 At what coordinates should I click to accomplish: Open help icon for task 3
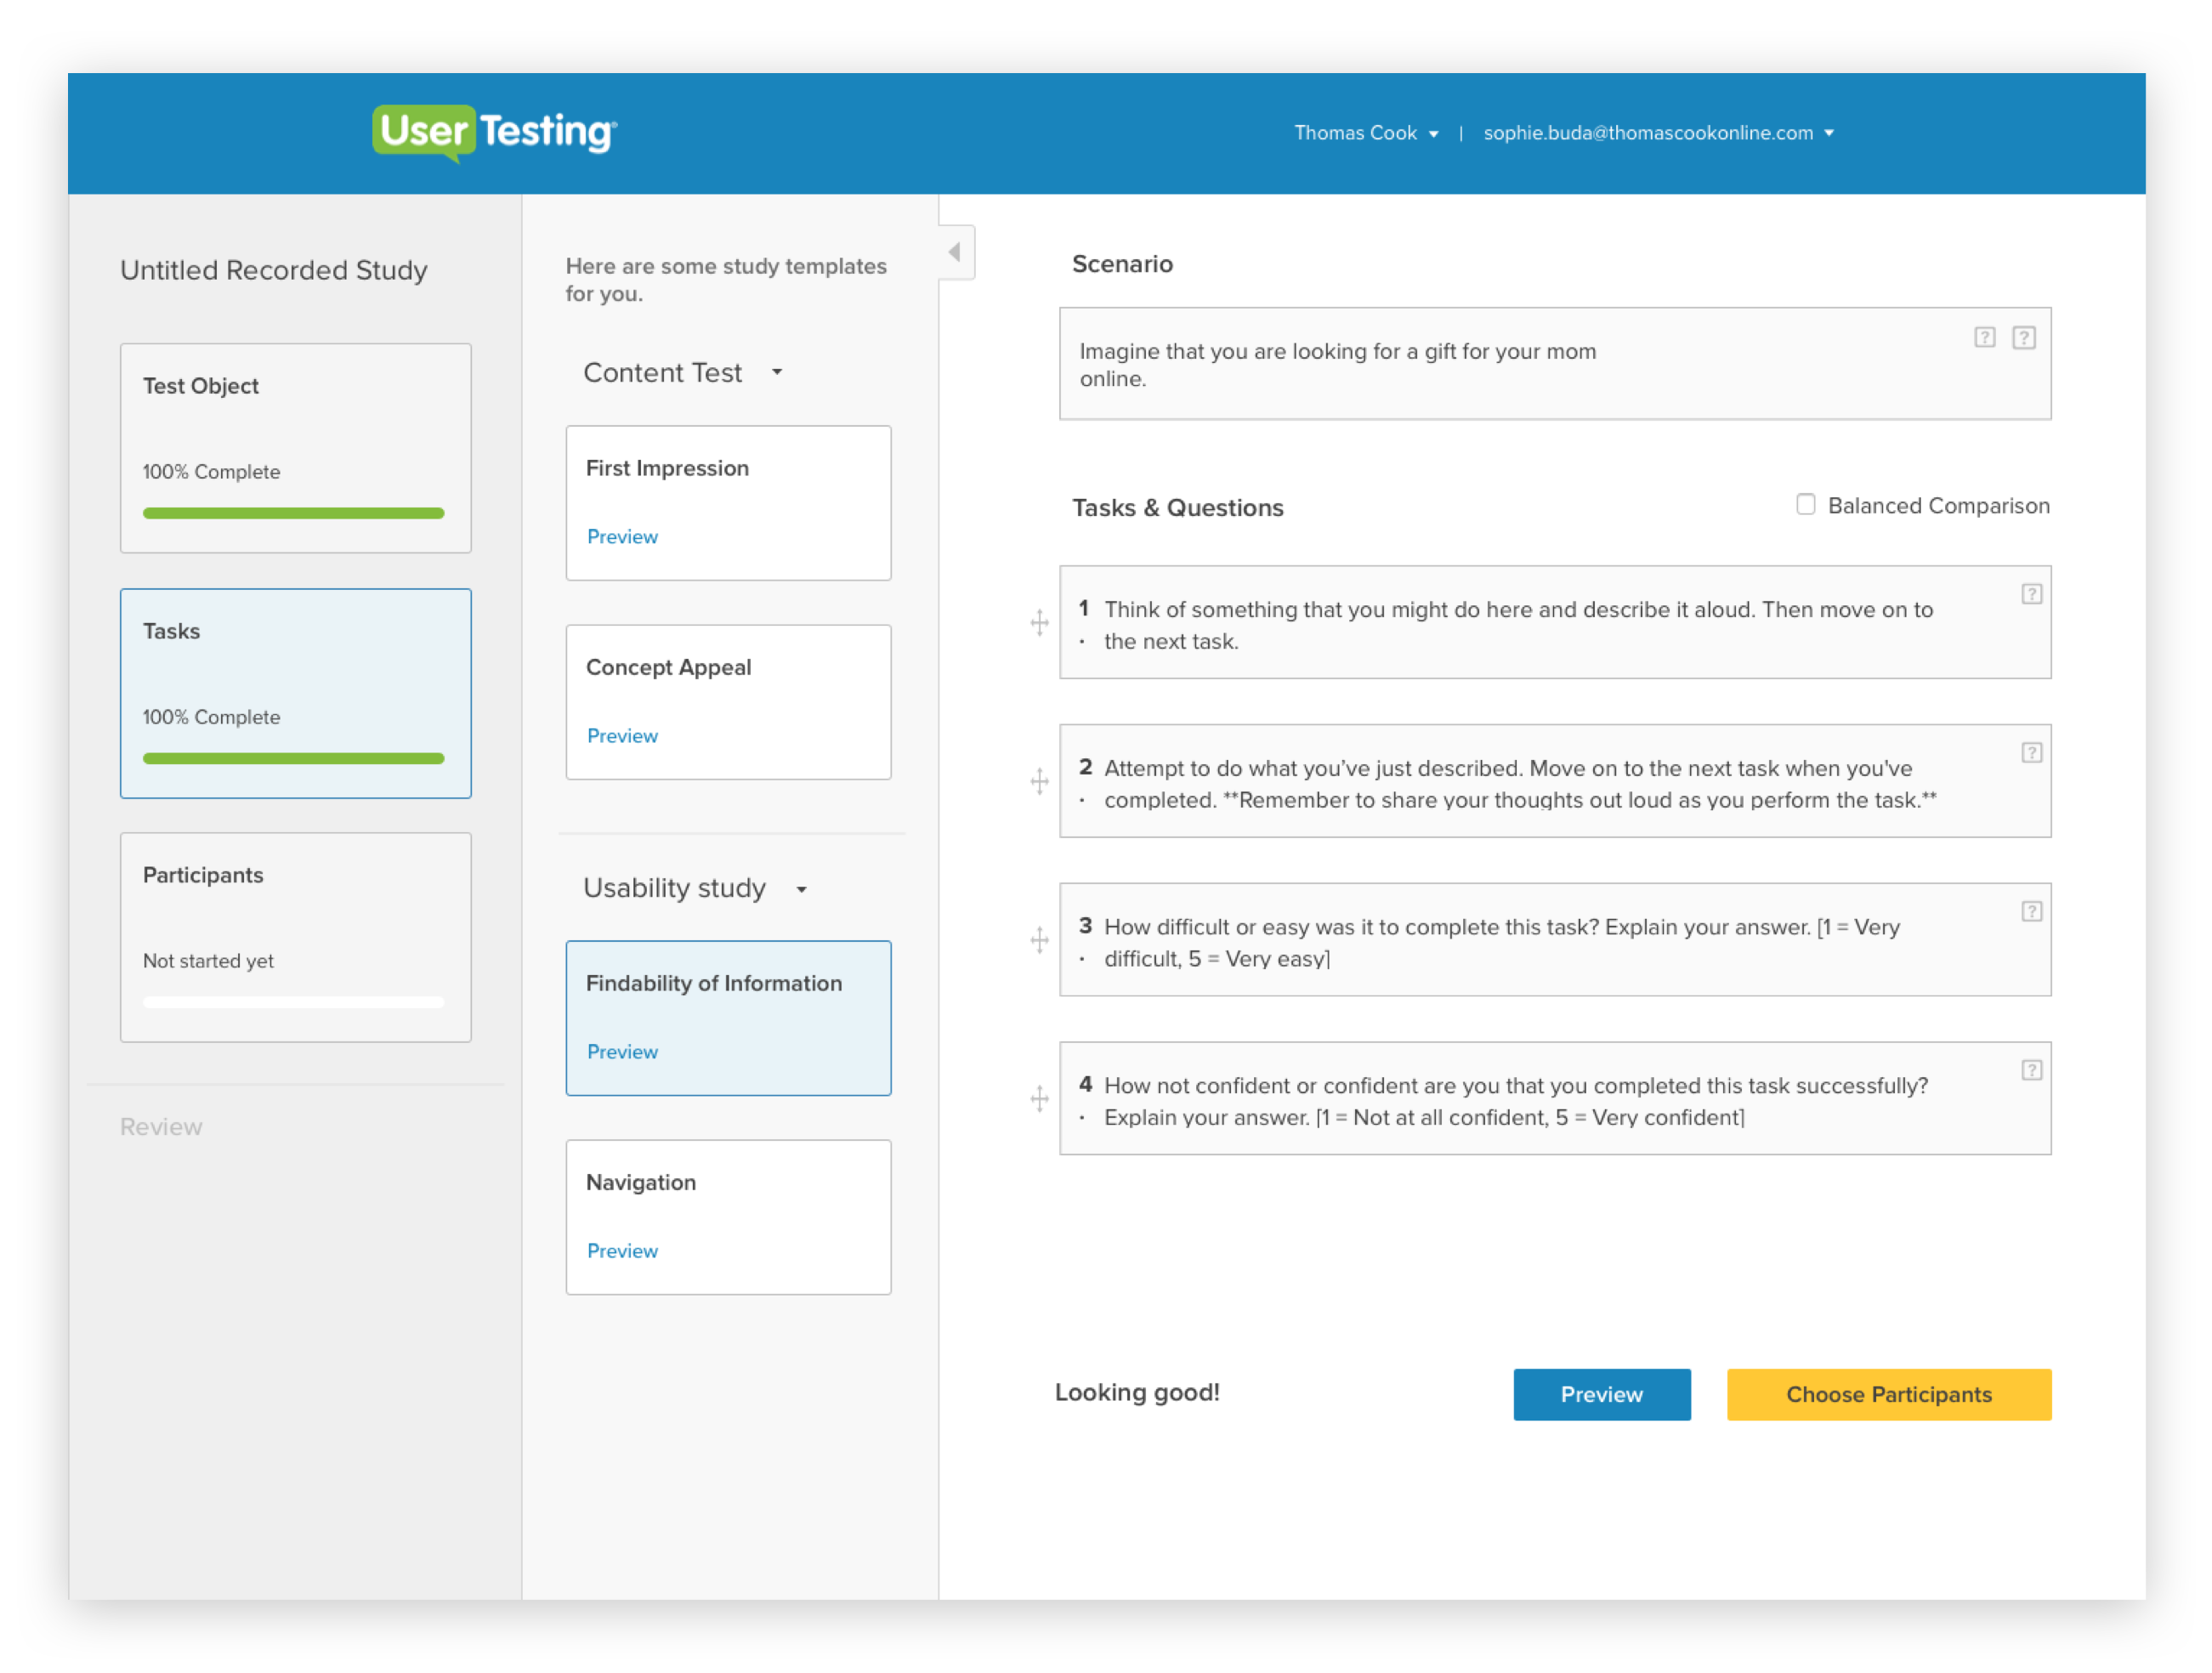[2032, 911]
